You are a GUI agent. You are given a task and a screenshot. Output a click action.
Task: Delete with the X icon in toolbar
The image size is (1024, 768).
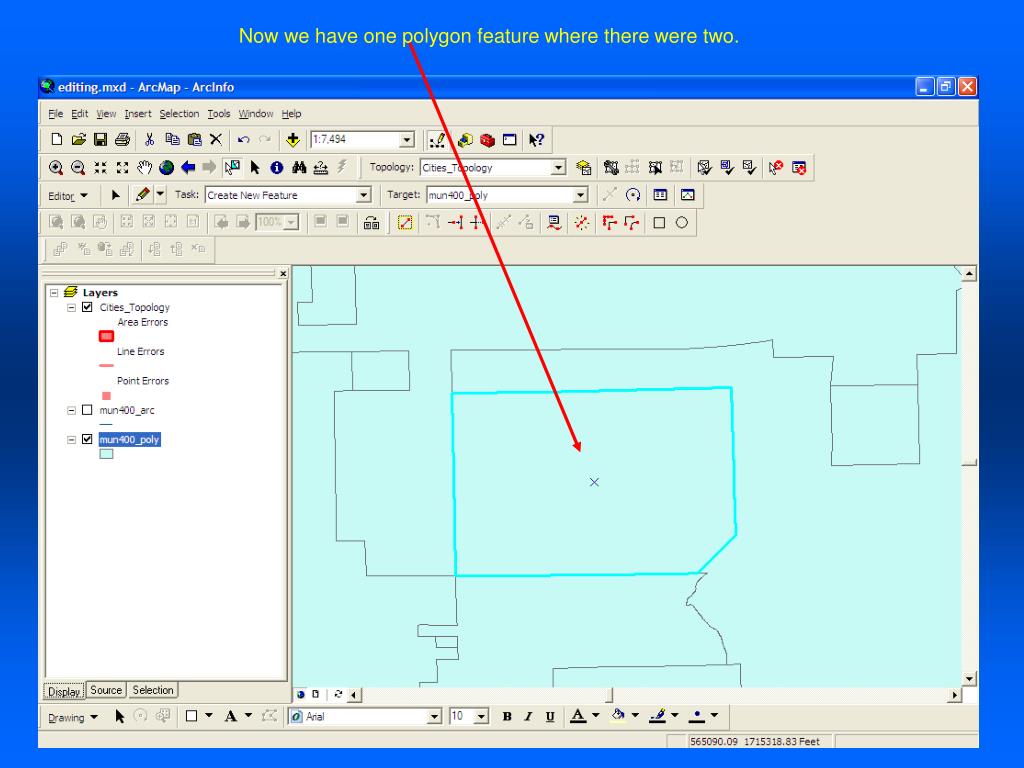point(216,139)
